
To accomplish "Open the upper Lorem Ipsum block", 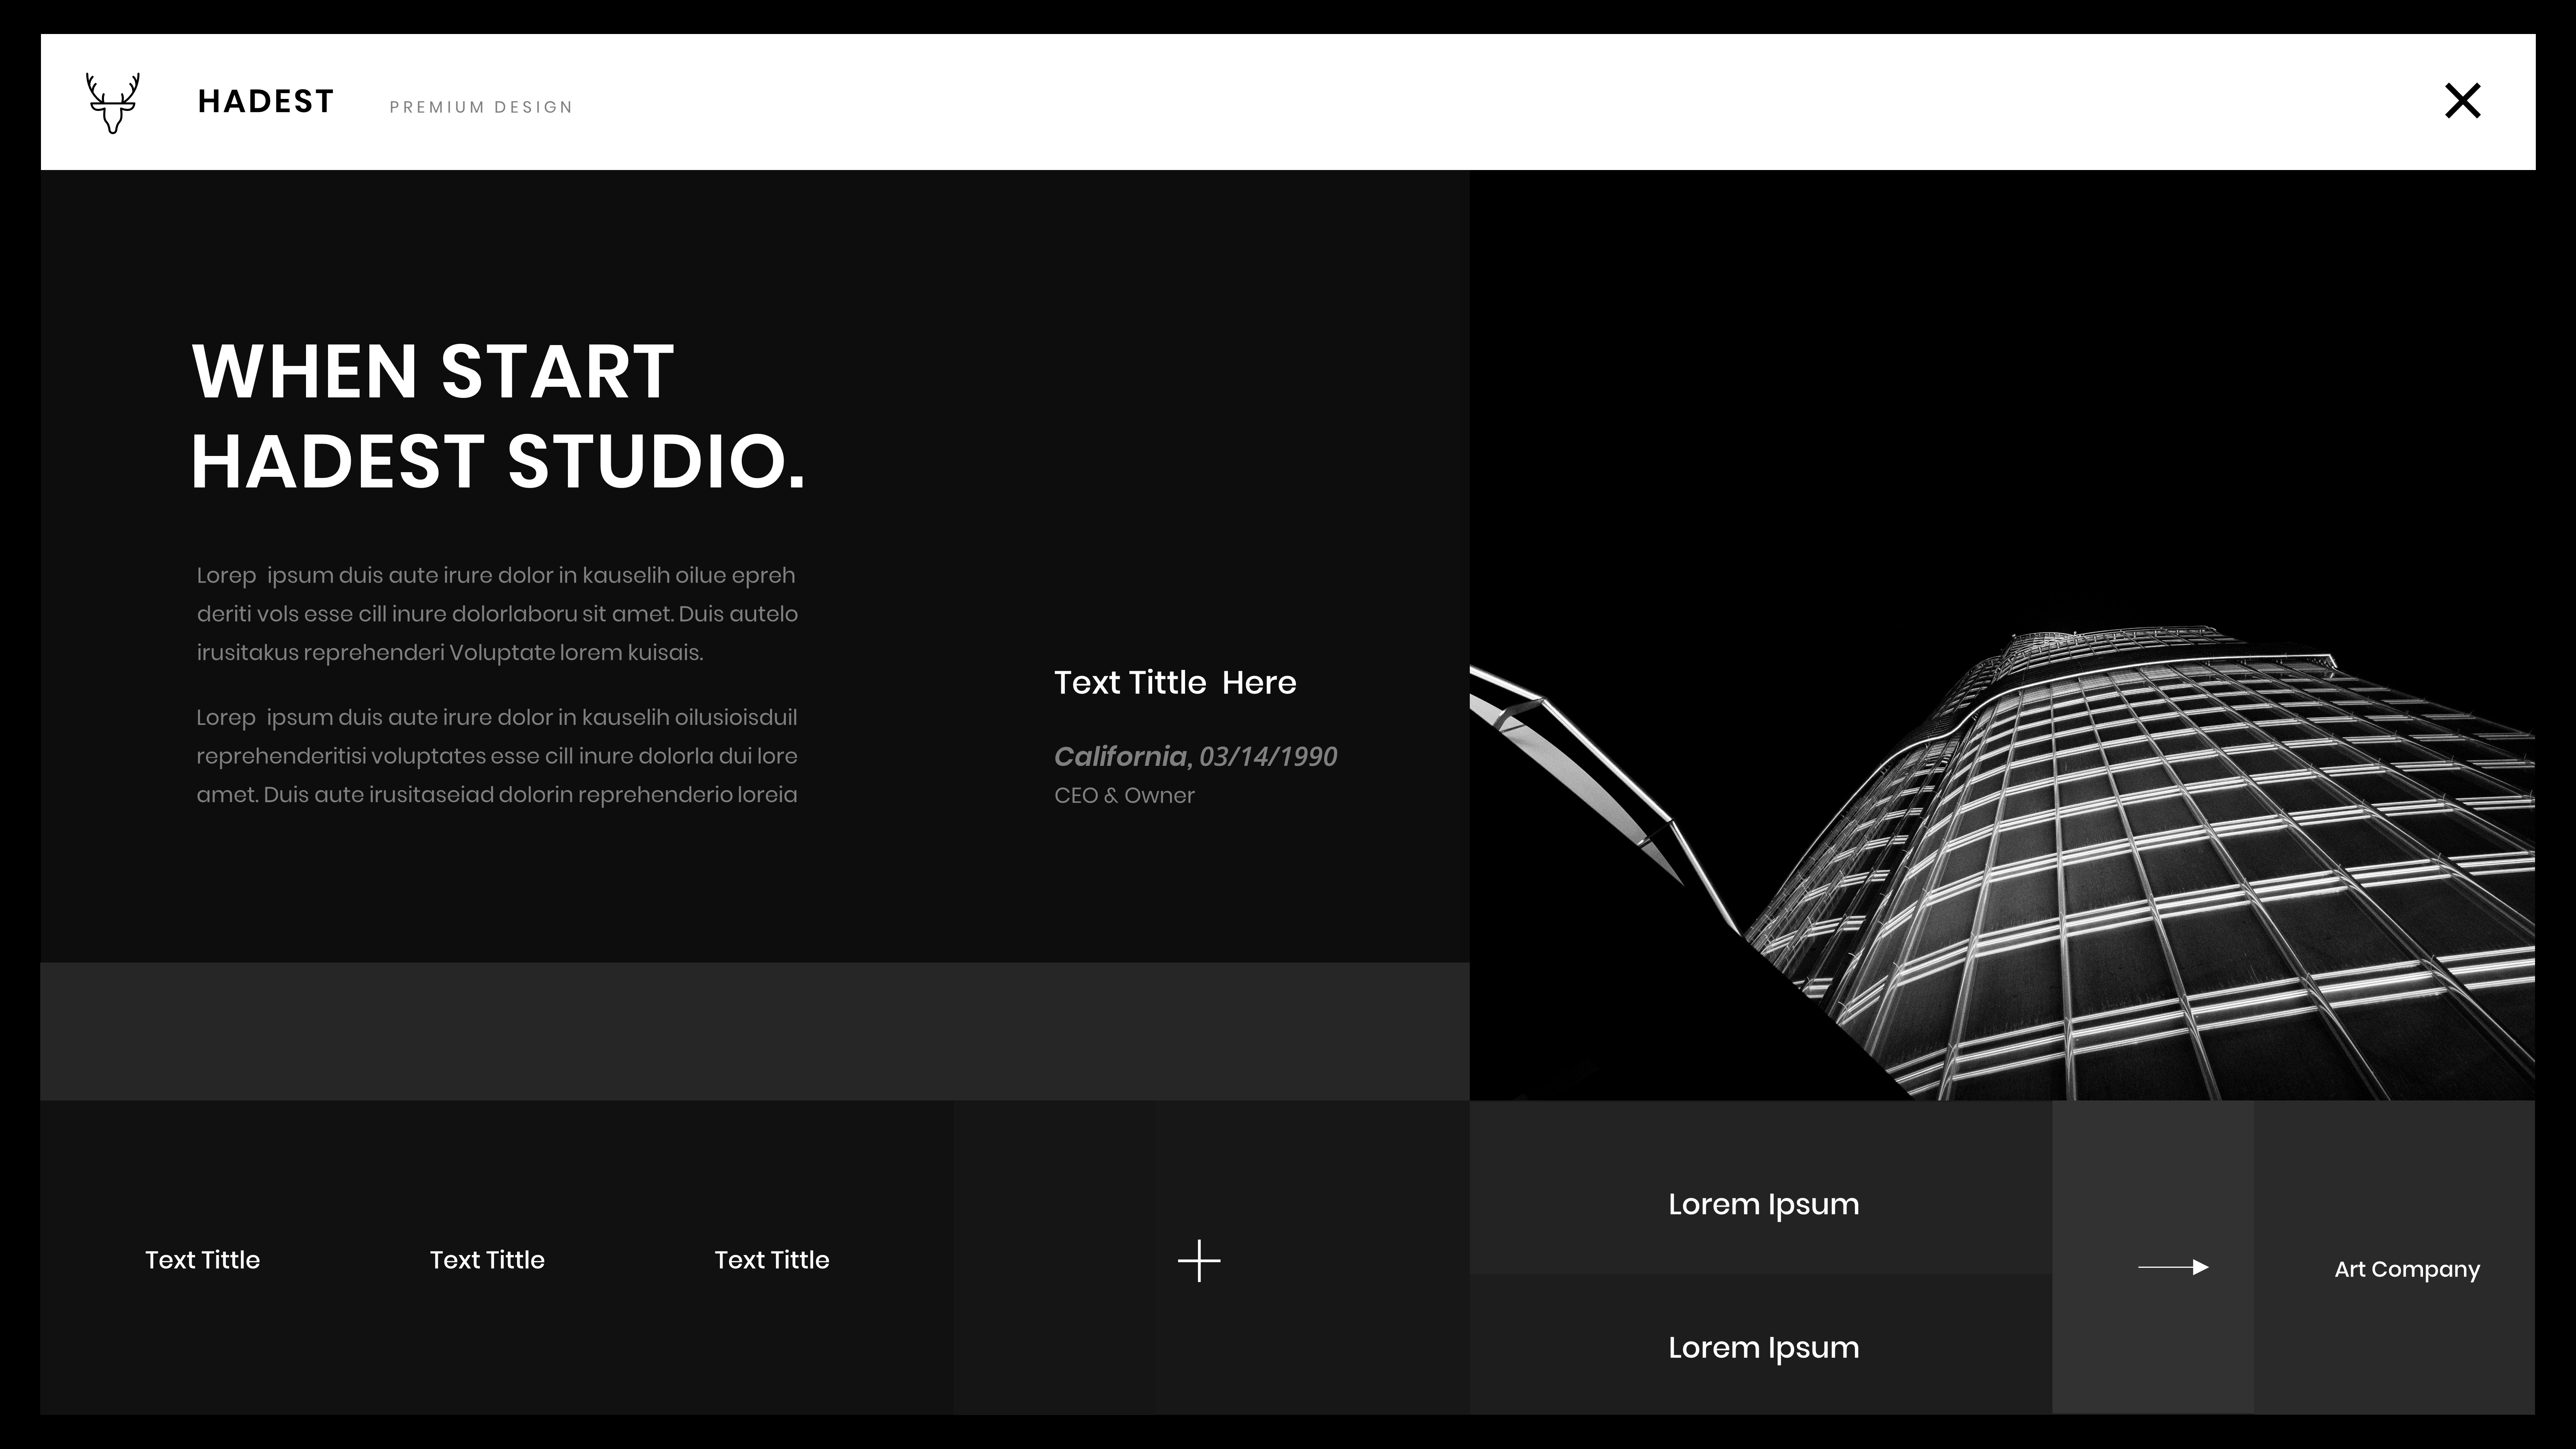I will (x=1763, y=1204).
